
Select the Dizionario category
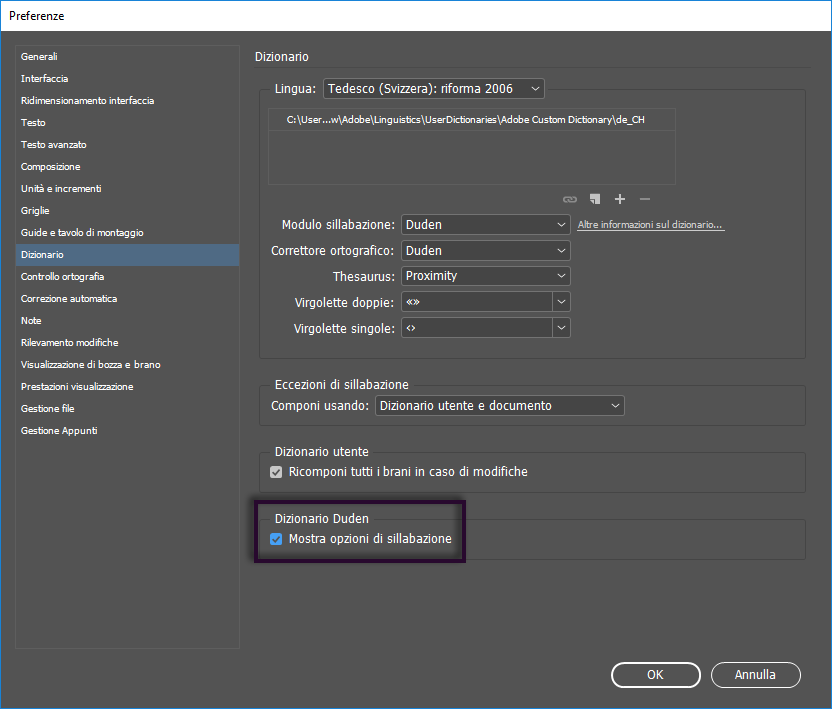click(x=127, y=255)
